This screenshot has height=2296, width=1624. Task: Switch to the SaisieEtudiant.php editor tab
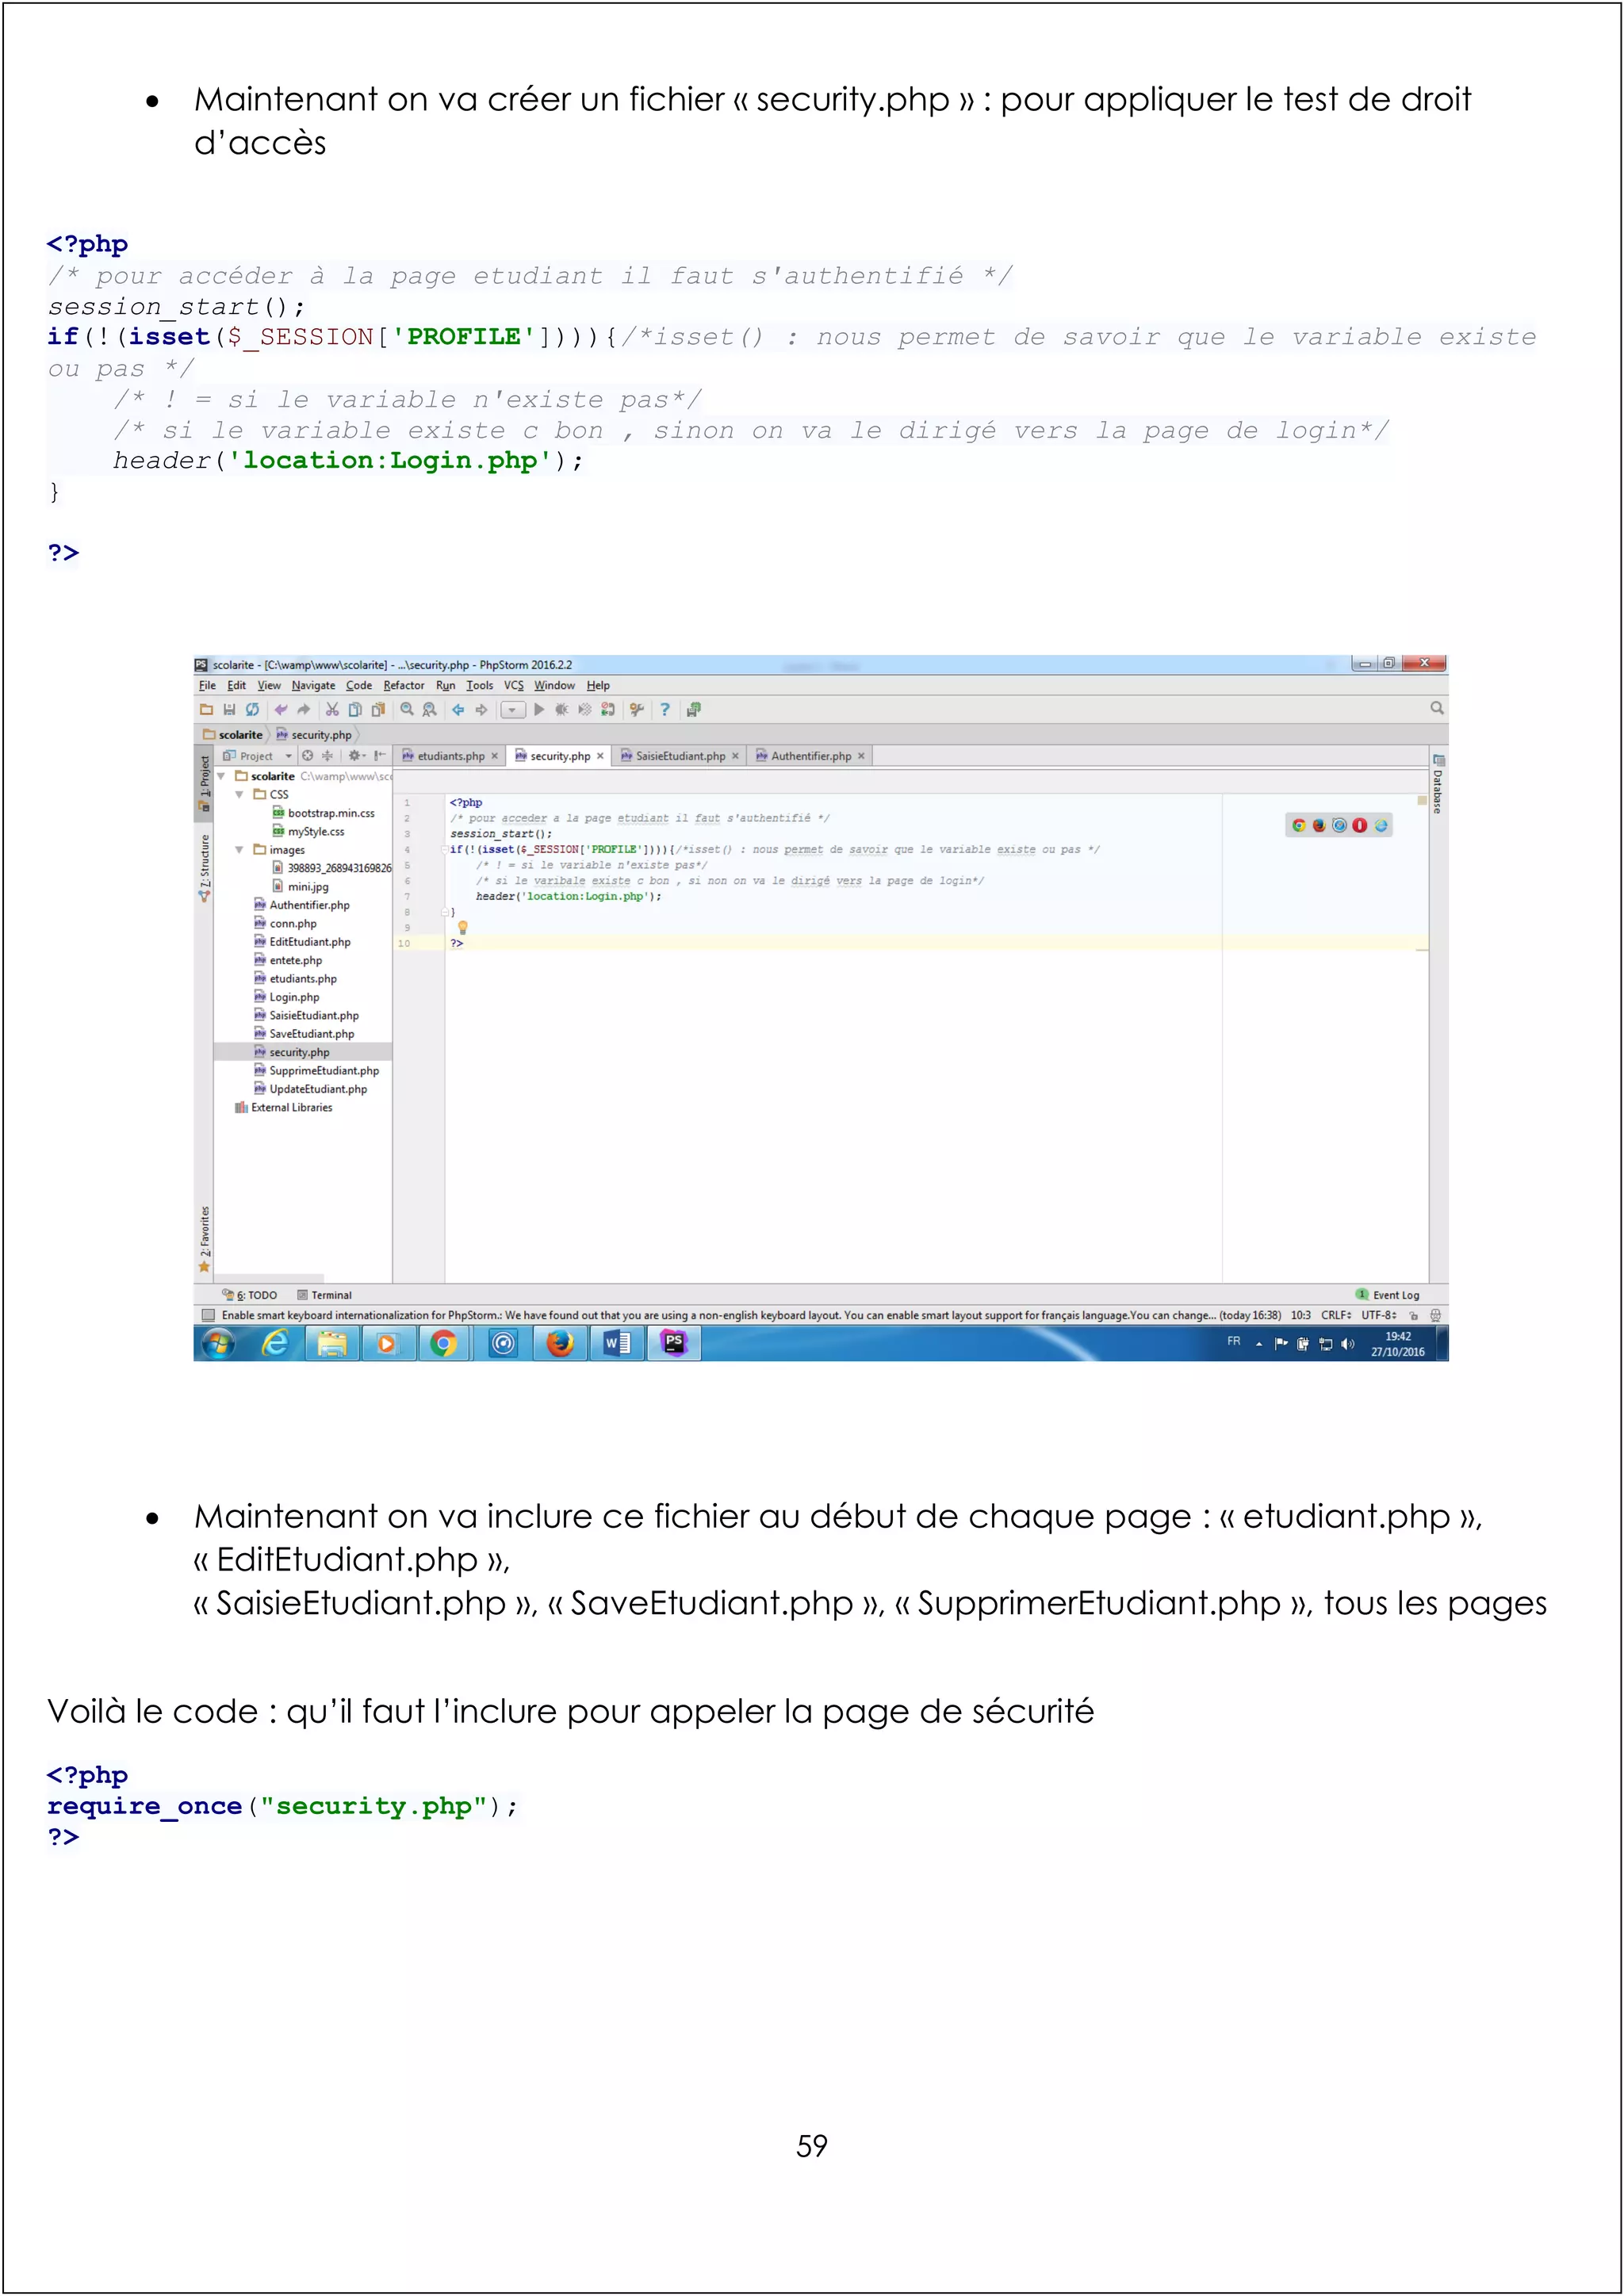tap(680, 756)
